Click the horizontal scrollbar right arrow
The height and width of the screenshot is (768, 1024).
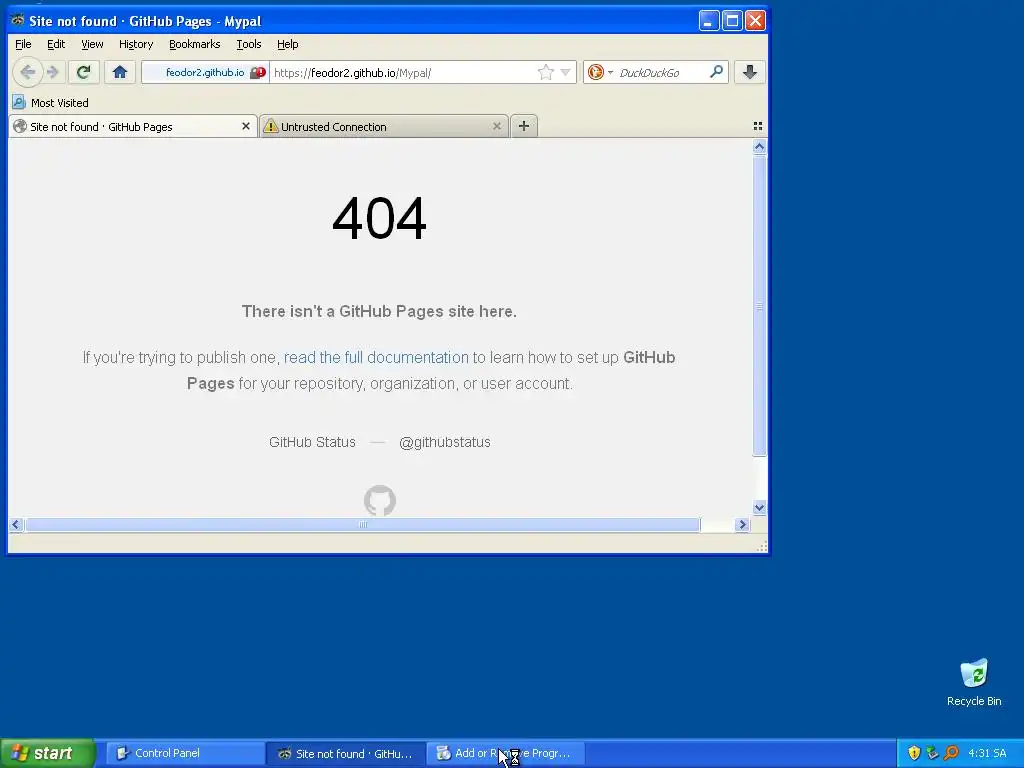[x=742, y=524]
